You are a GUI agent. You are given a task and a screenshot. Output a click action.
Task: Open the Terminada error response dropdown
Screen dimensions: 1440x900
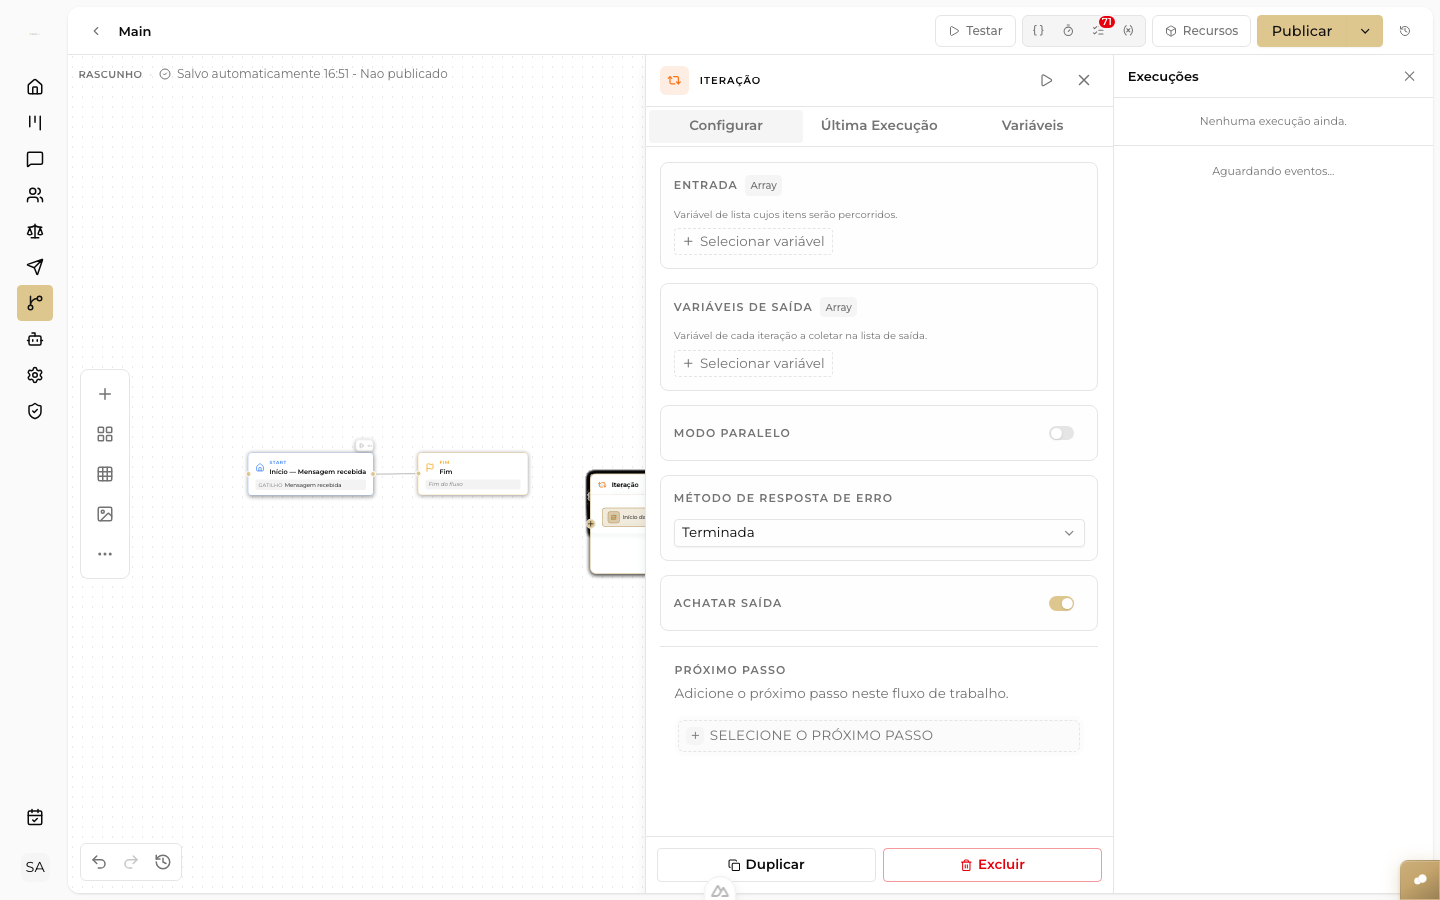click(879, 533)
